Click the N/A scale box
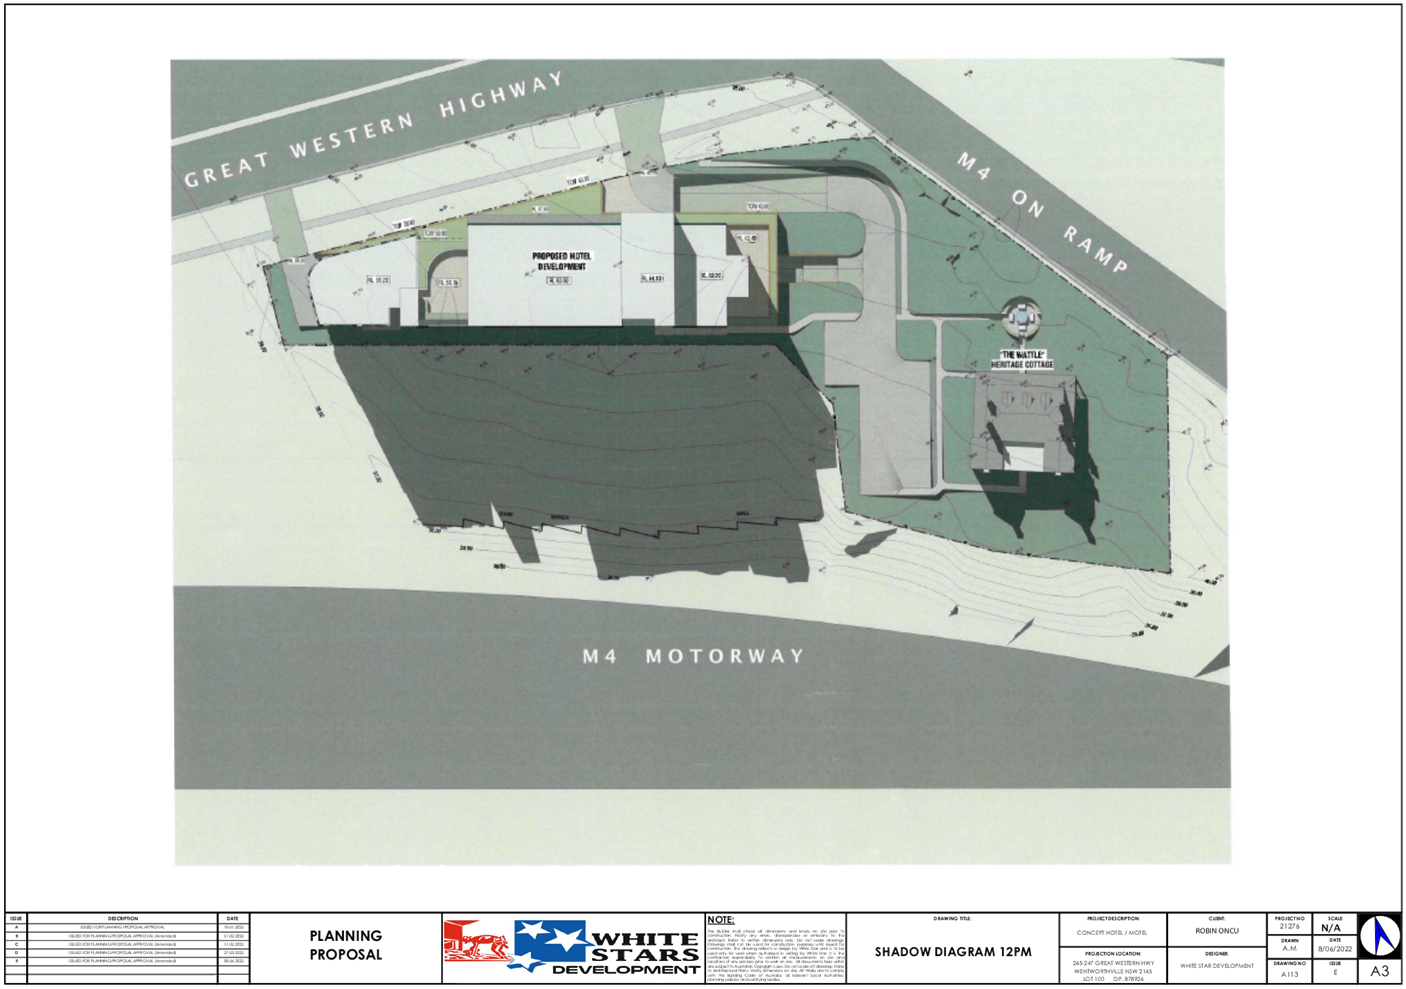1406x989 pixels. pyautogui.click(x=1331, y=929)
